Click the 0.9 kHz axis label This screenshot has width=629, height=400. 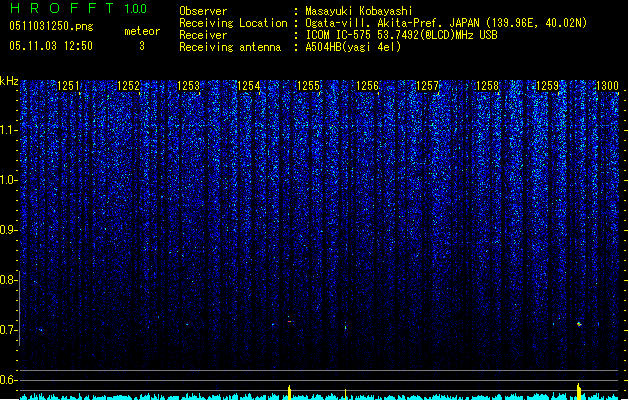[8, 230]
